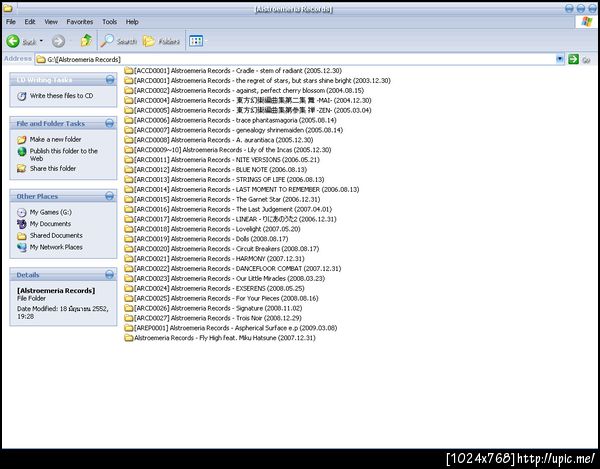Select ARCD0009~10 Lily of the Incas folder name

(233, 150)
